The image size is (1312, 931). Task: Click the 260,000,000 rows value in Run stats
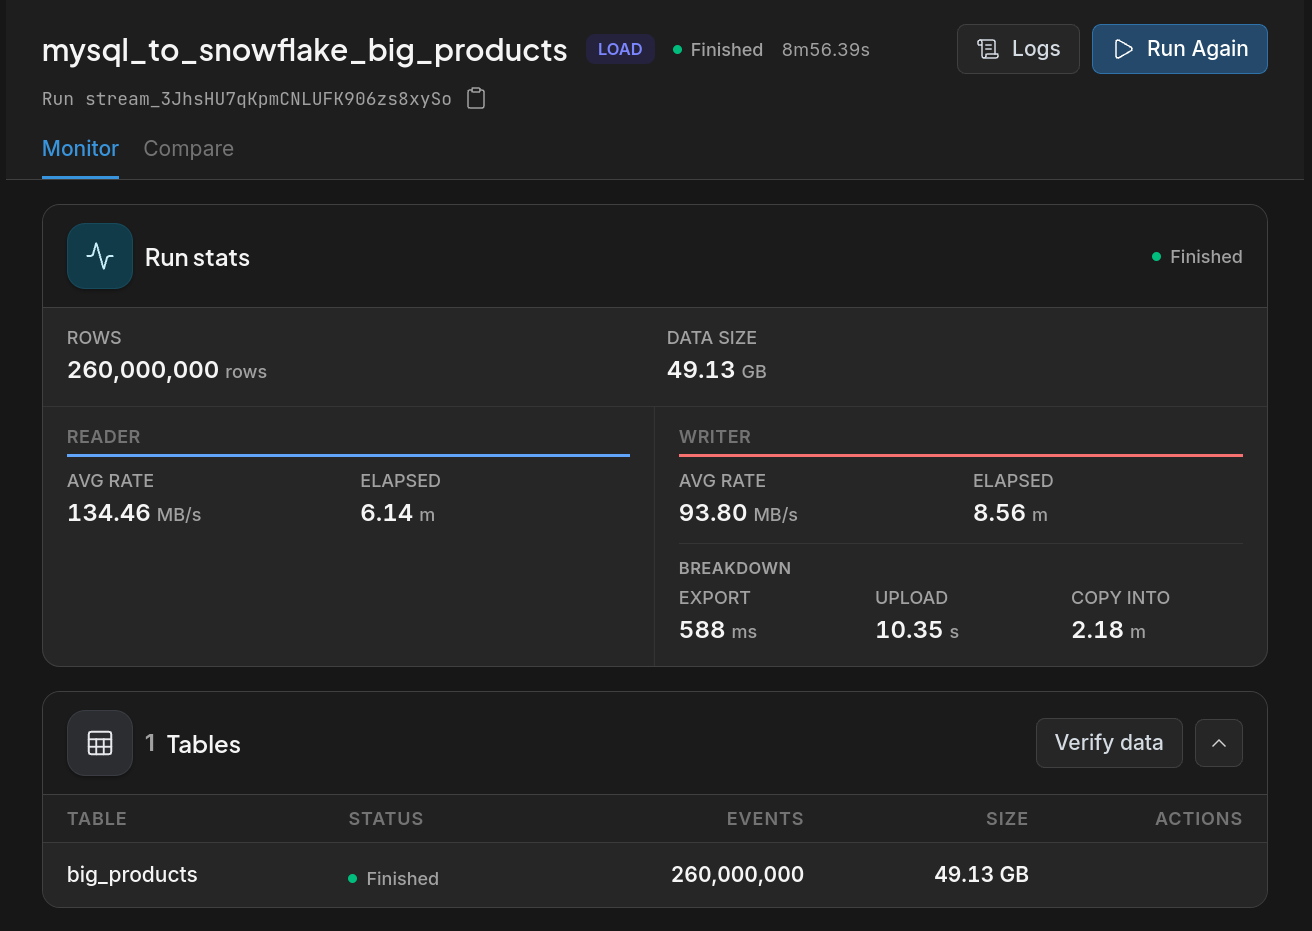(167, 370)
